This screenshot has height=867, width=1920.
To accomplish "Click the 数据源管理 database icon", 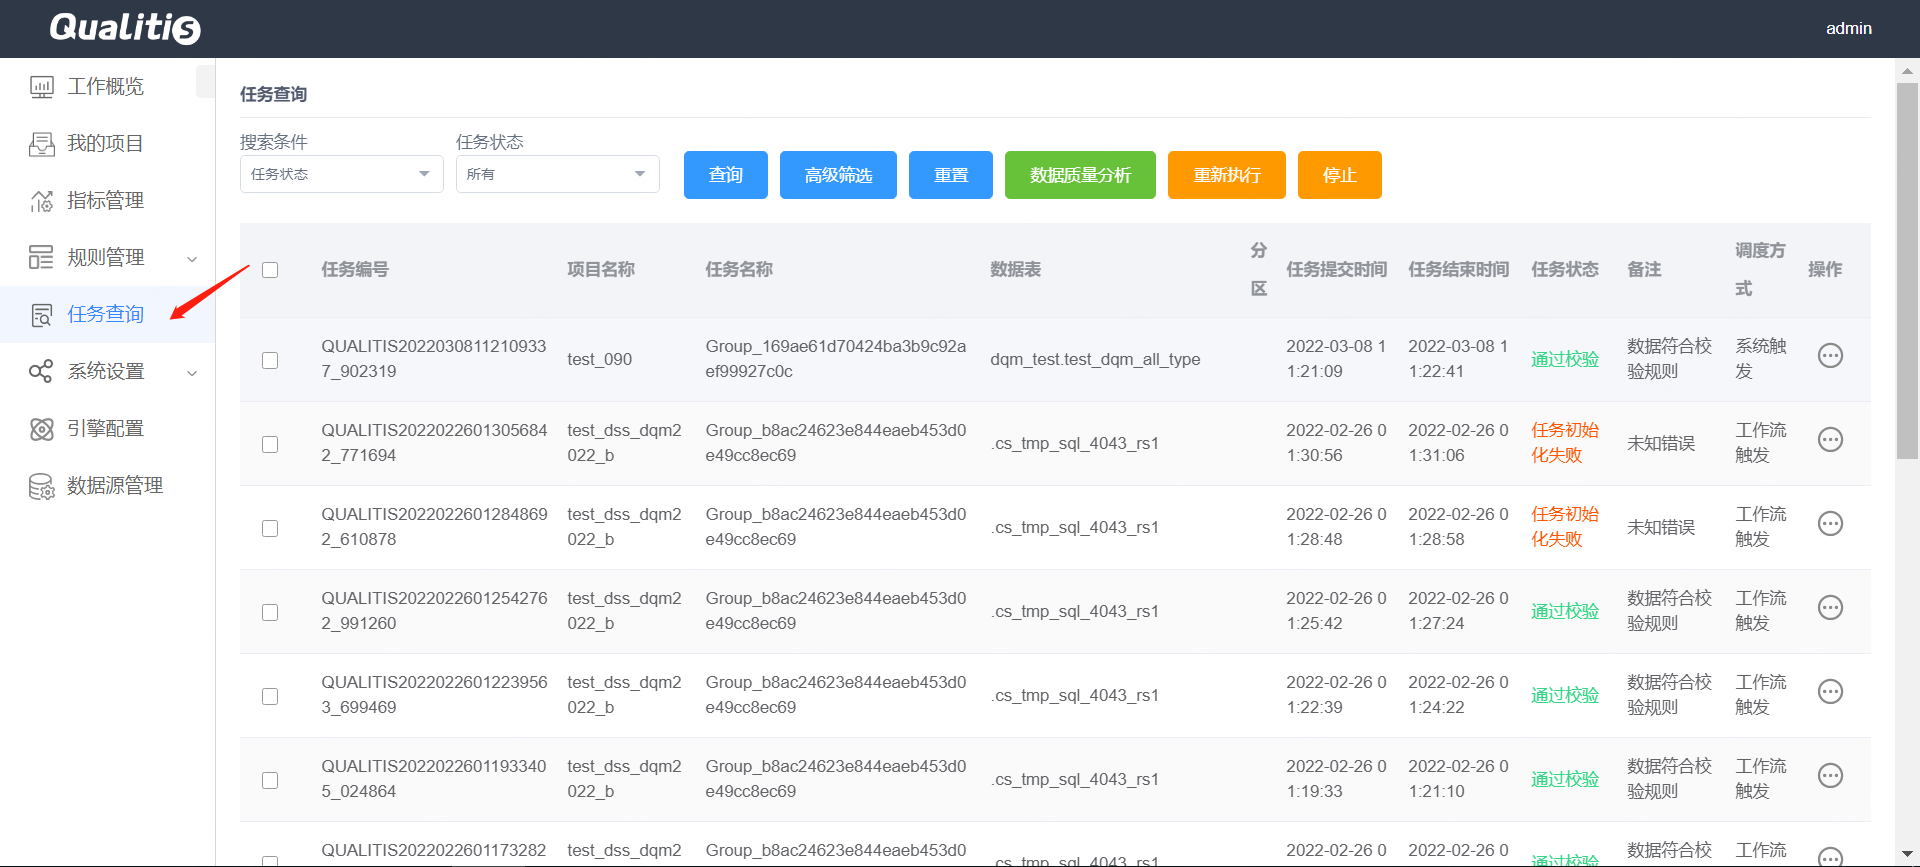I will tap(41, 486).
